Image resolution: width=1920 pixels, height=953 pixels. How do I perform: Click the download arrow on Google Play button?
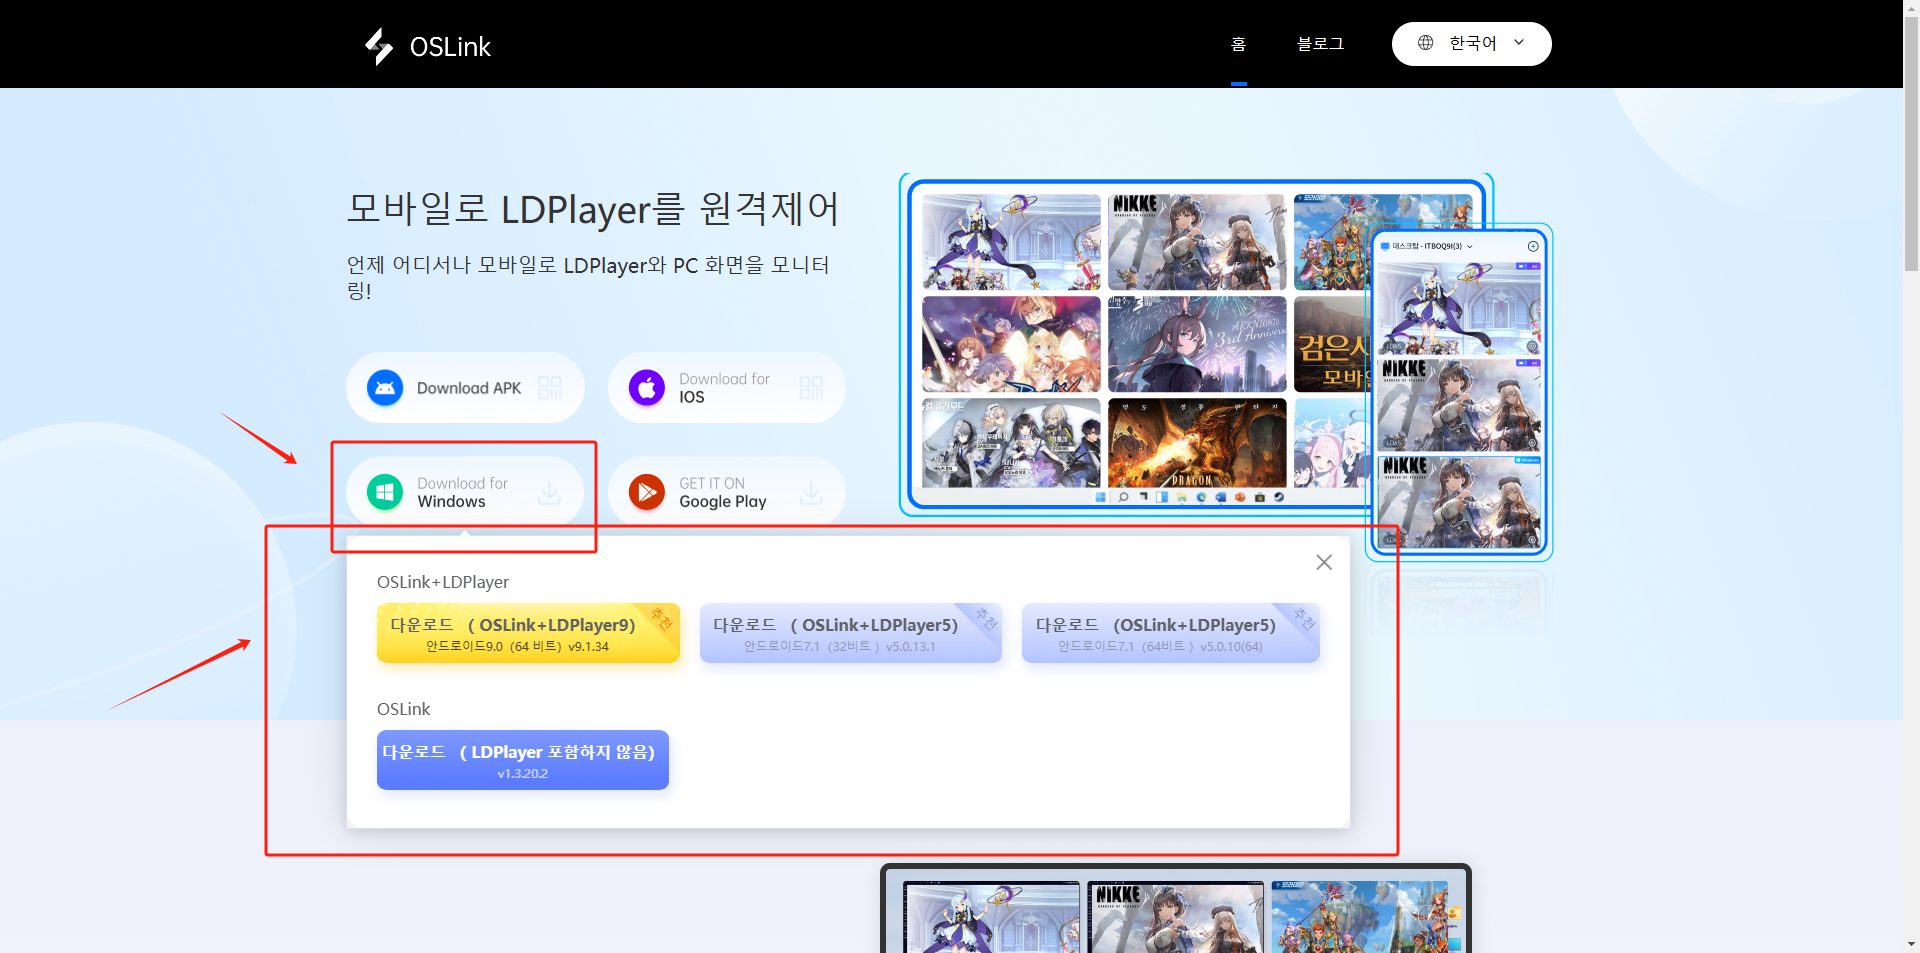(x=811, y=492)
